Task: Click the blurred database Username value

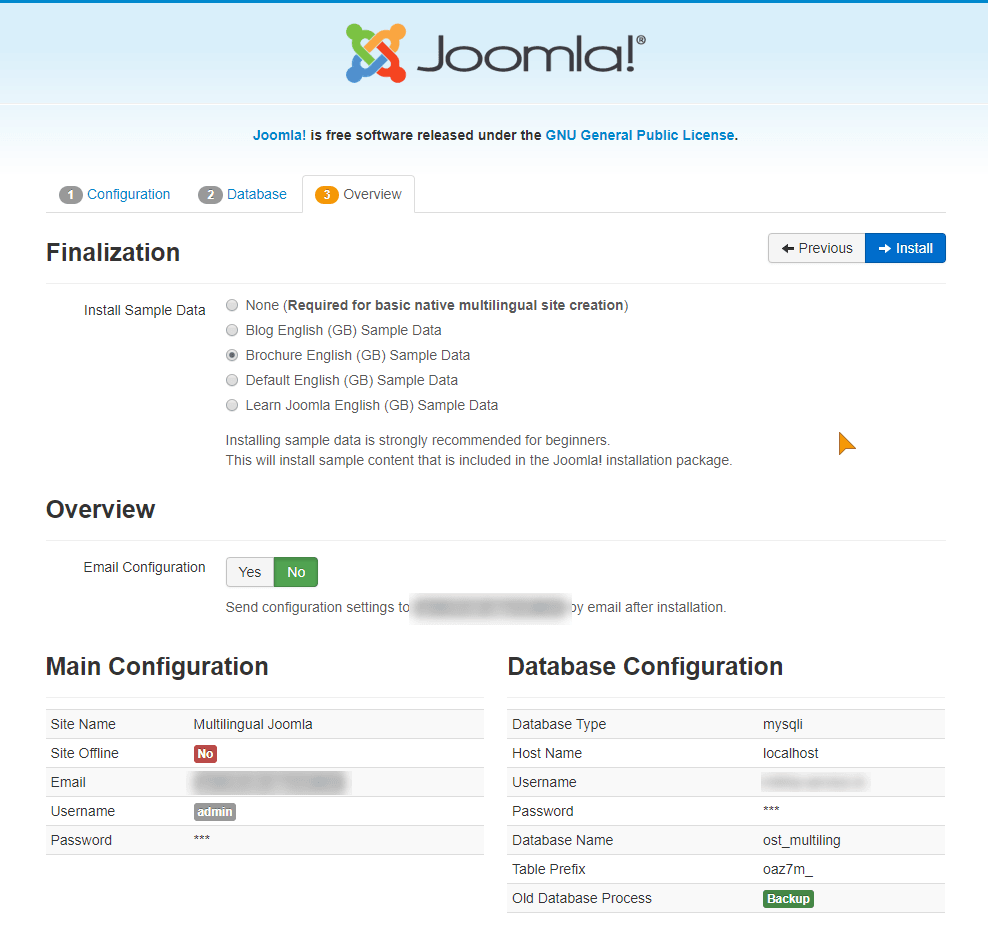Action: click(815, 782)
